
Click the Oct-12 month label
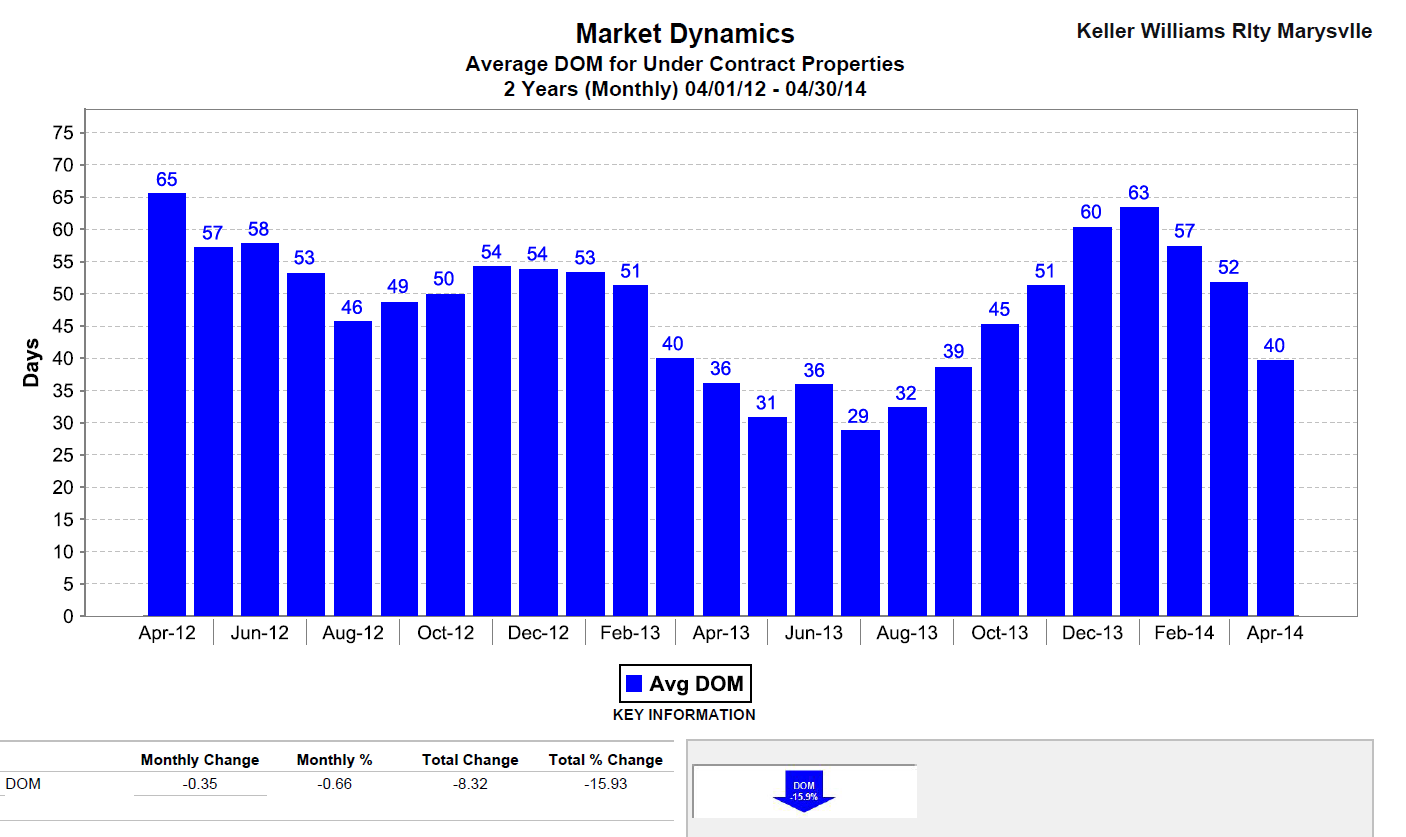[444, 632]
